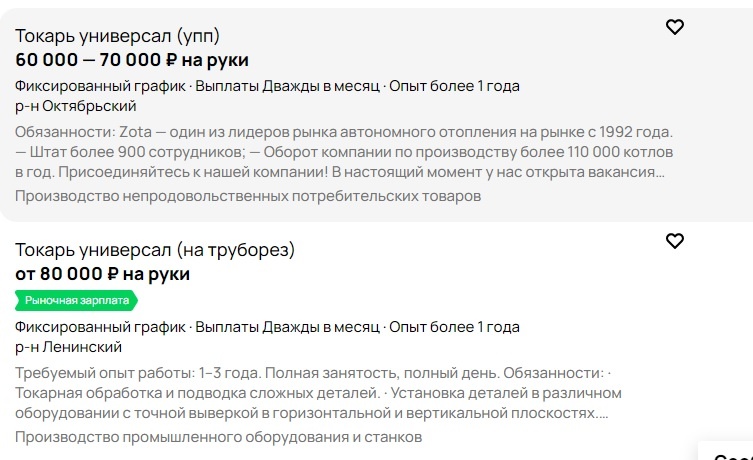This screenshot has height=460, width=753.
Task: Click "Производство промышленного оборудования и станков" category
Action: coord(219,437)
